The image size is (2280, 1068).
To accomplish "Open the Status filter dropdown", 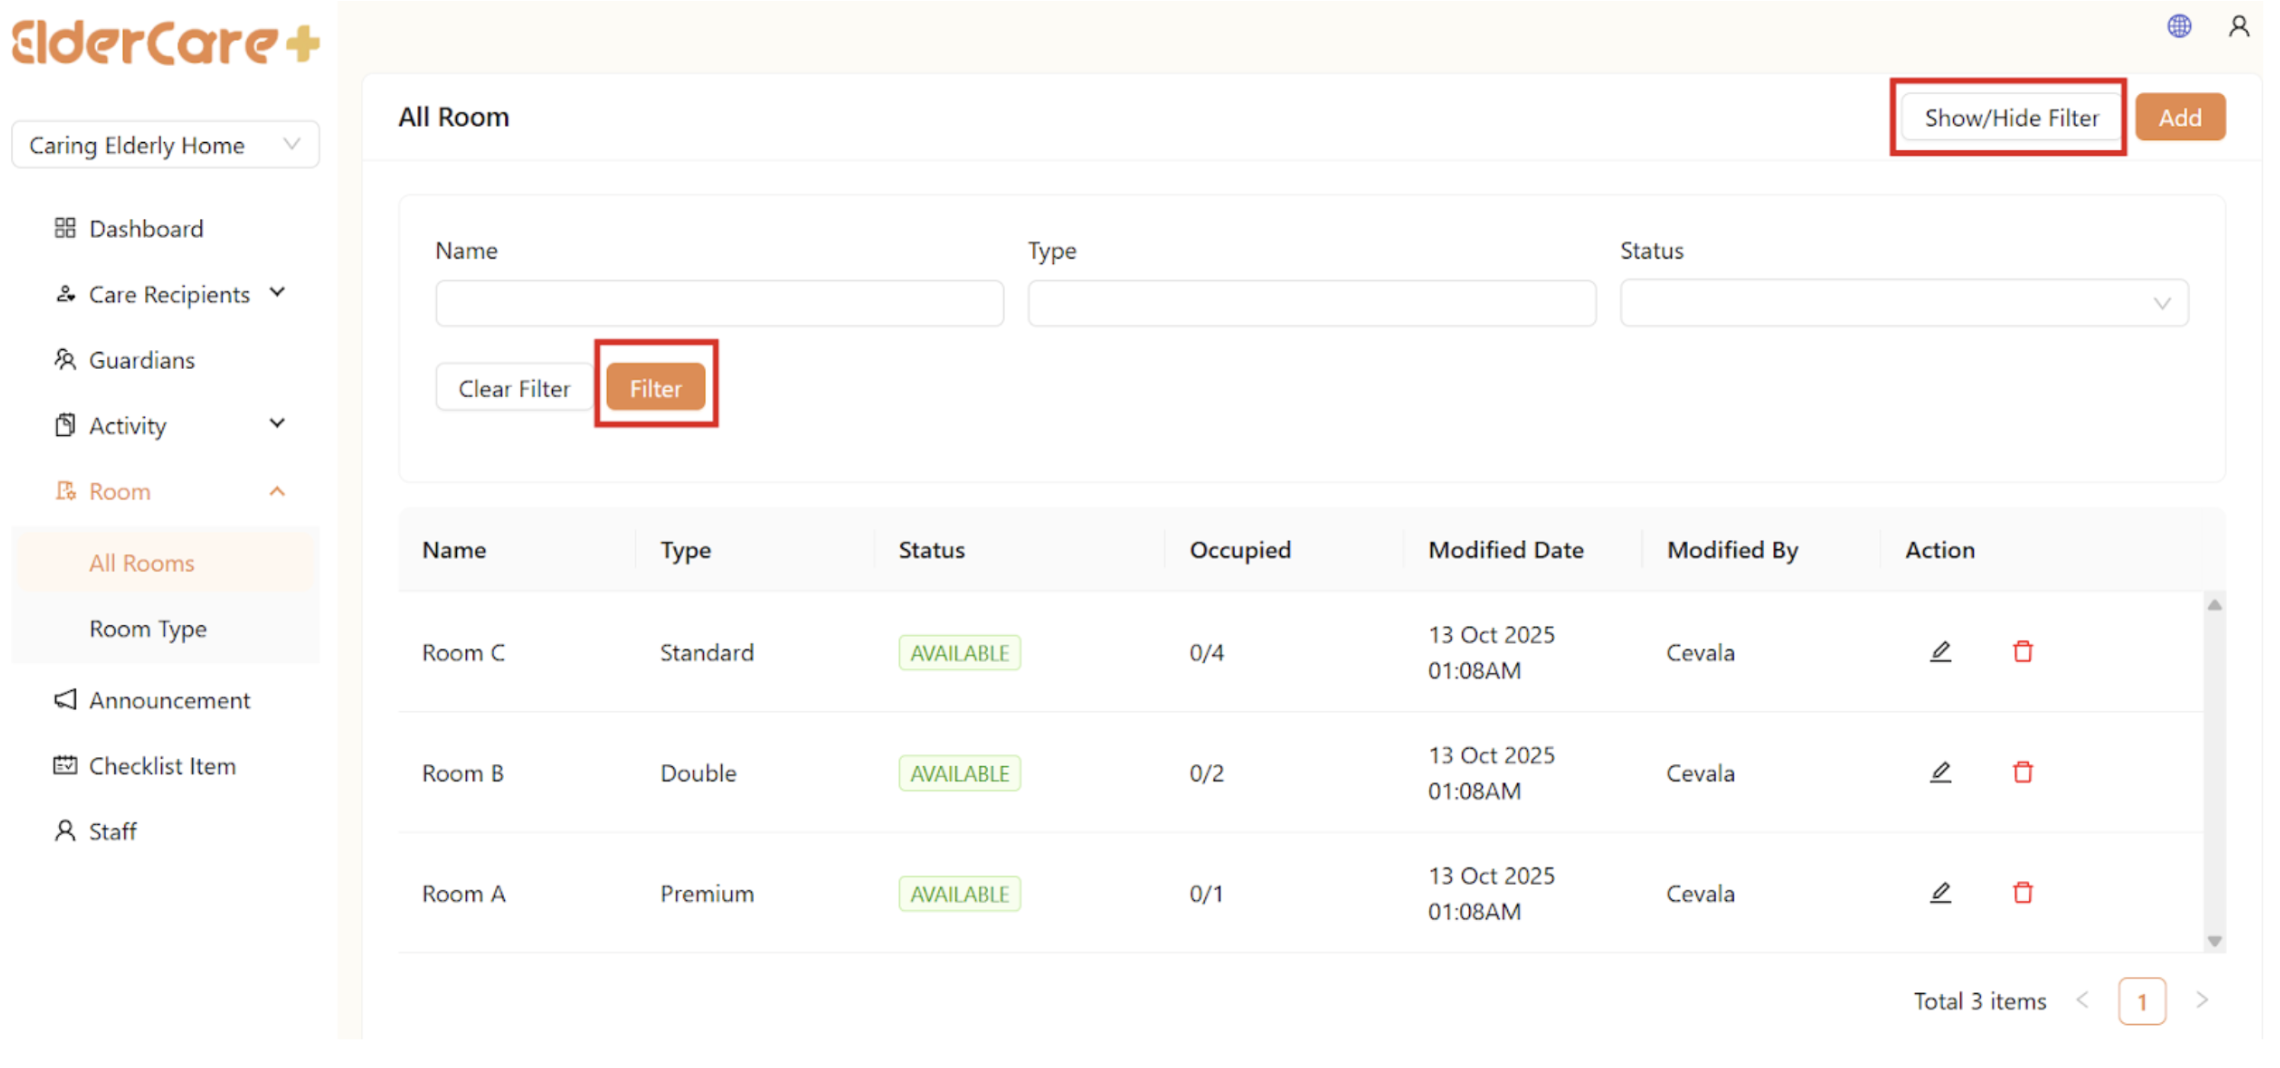I will 1903,303.
